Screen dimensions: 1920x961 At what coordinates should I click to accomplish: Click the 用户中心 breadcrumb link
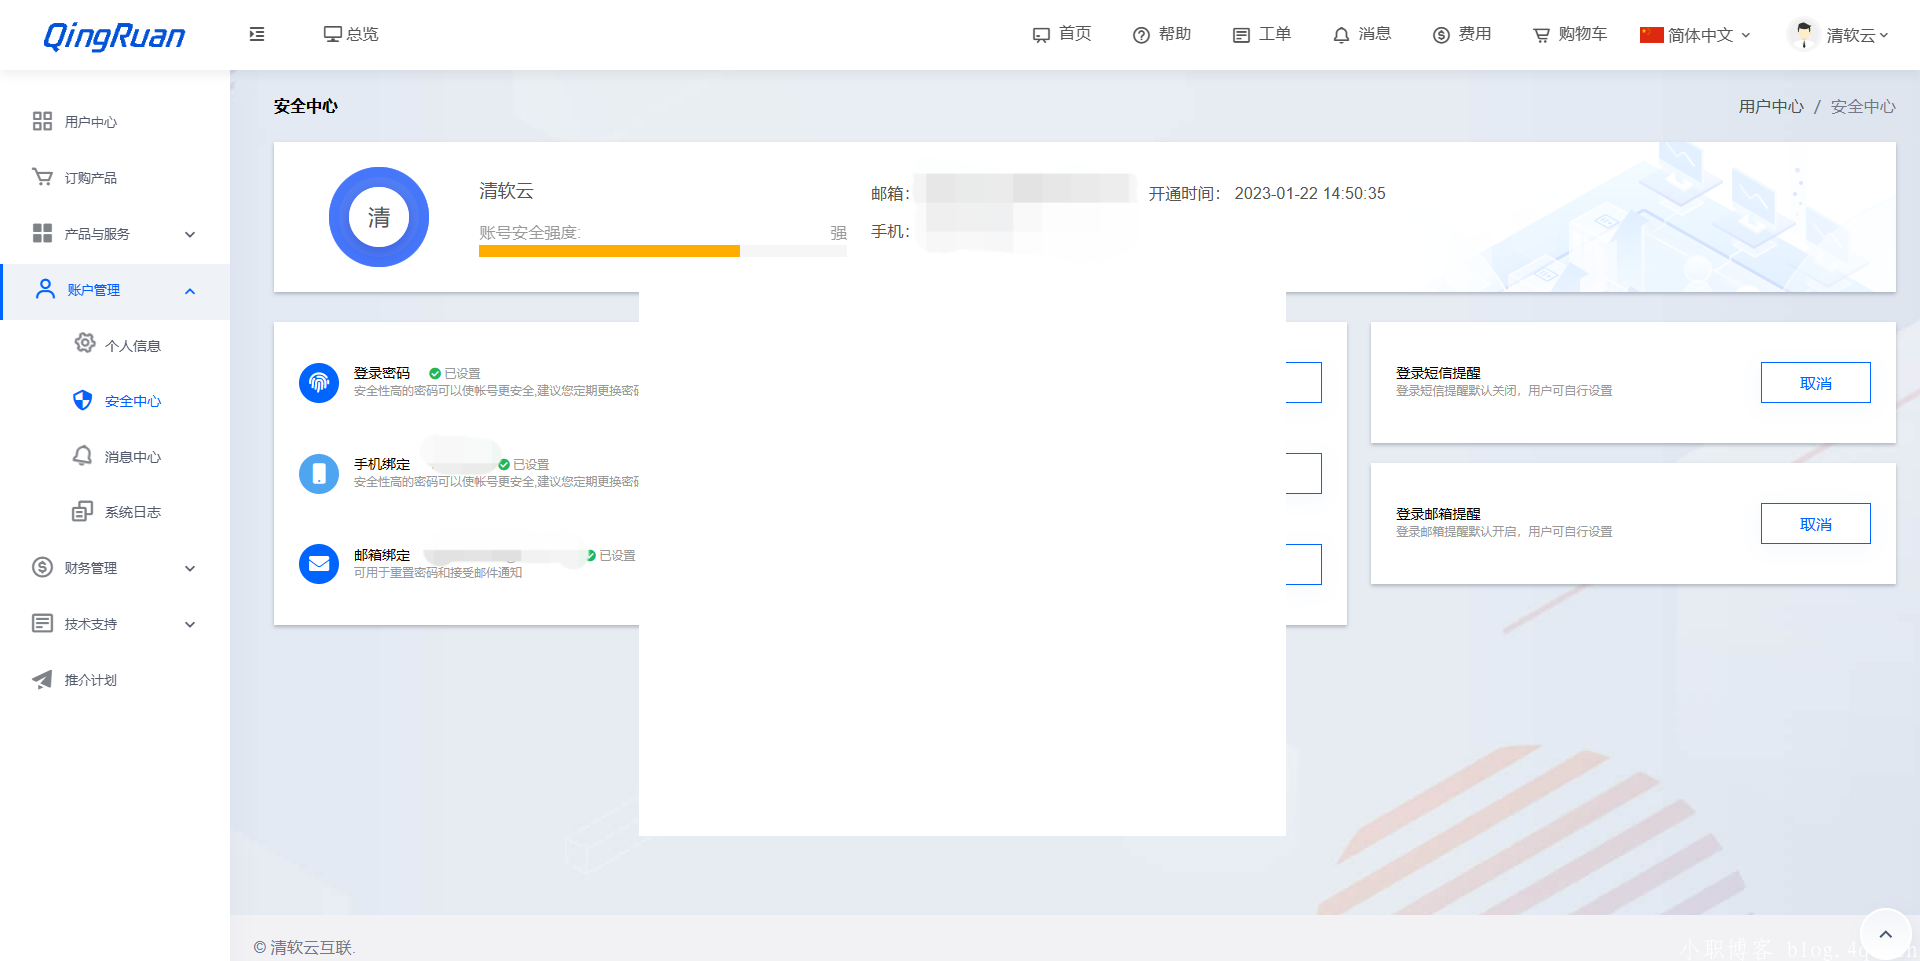coord(1770,107)
